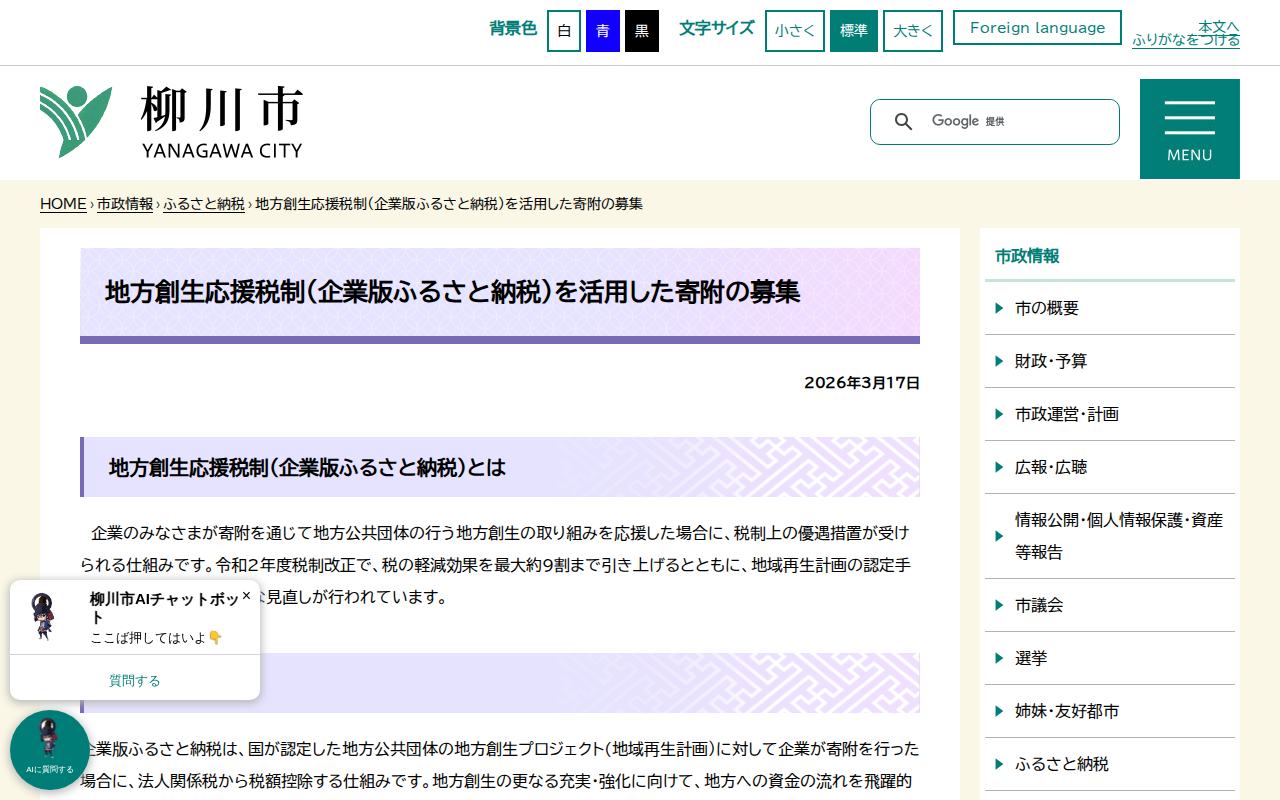Select 市政情報 in the breadcrumb trail
The width and height of the screenshot is (1280, 800).
(x=124, y=203)
